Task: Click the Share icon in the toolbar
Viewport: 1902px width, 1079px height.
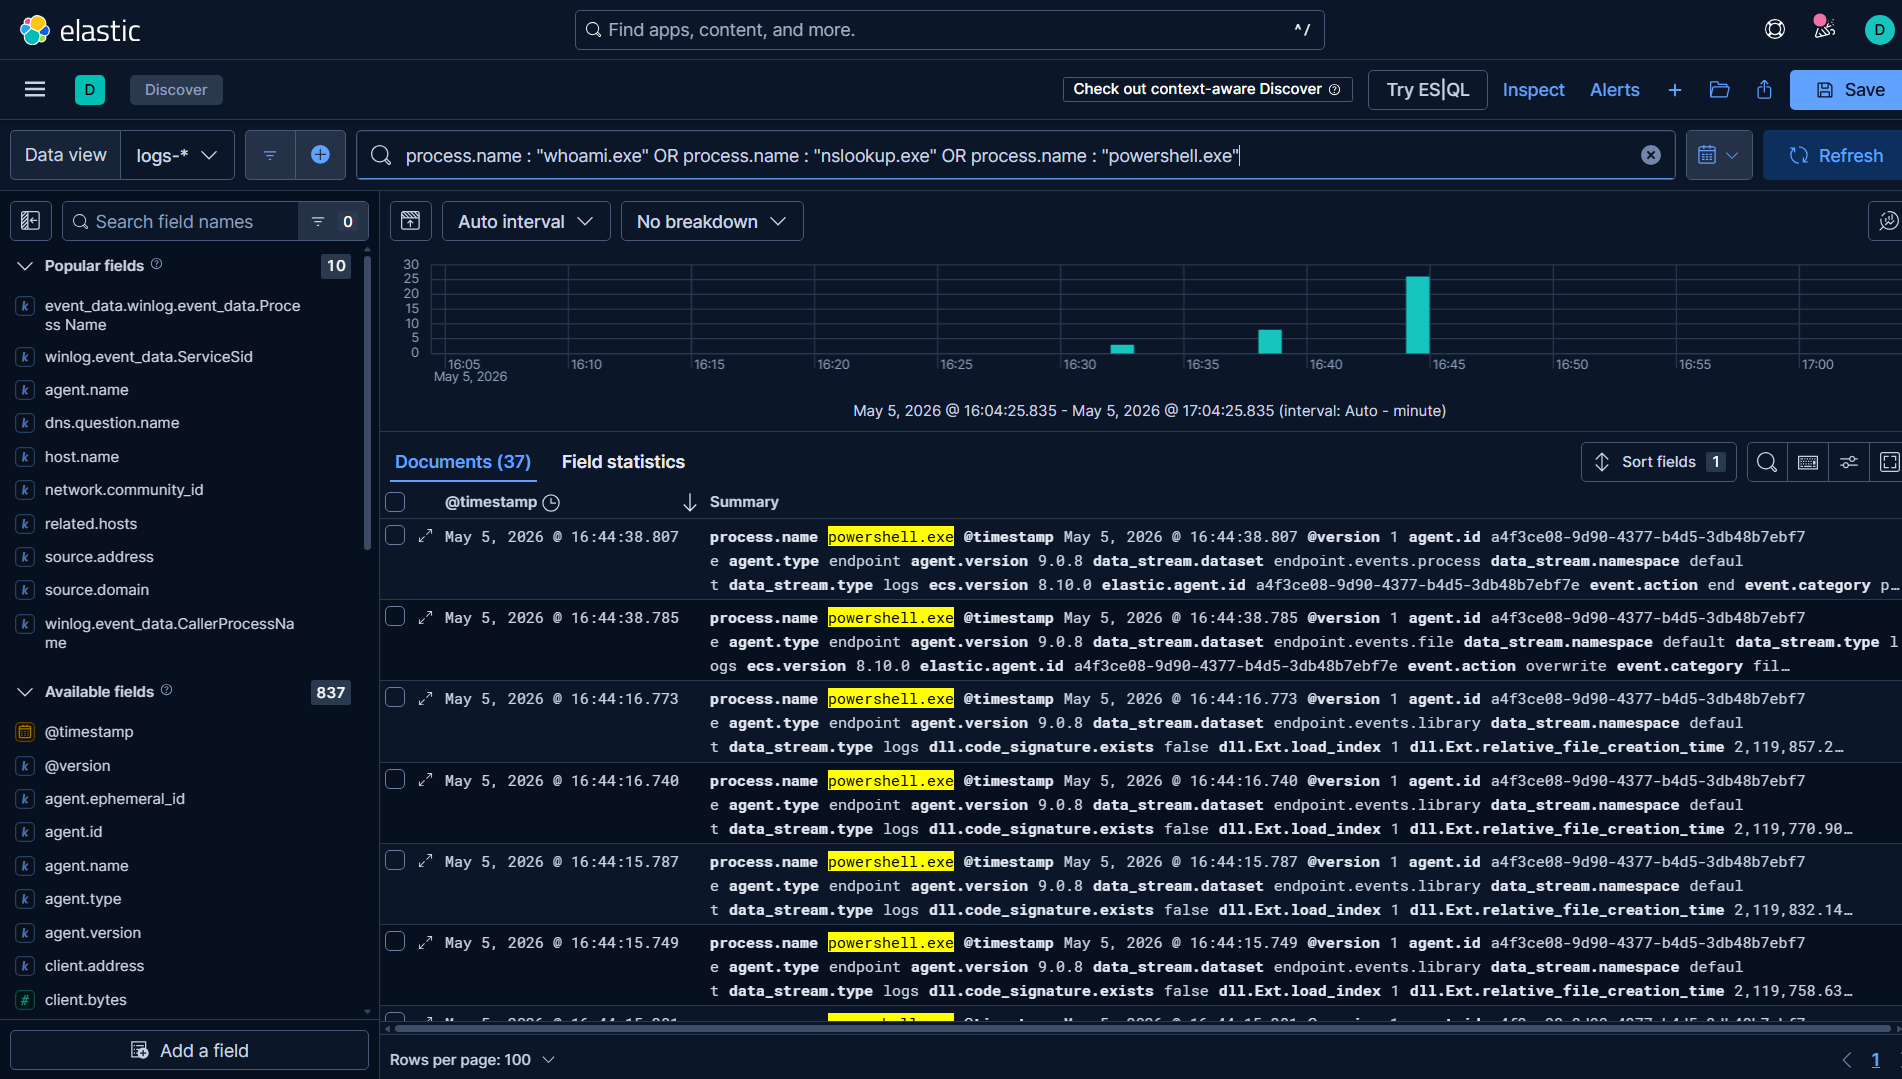Action: click(x=1765, y=90)
